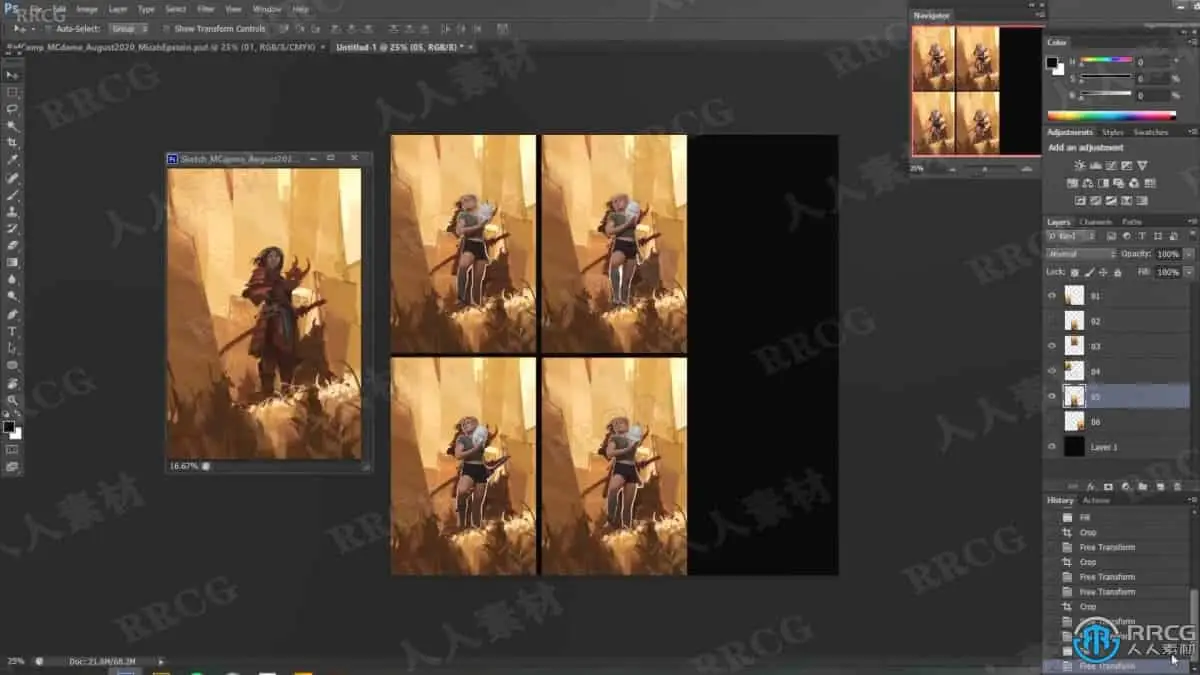This screenshot has height=675, width=1200.
Task: Open the Image menu
Action: point(87,9)
